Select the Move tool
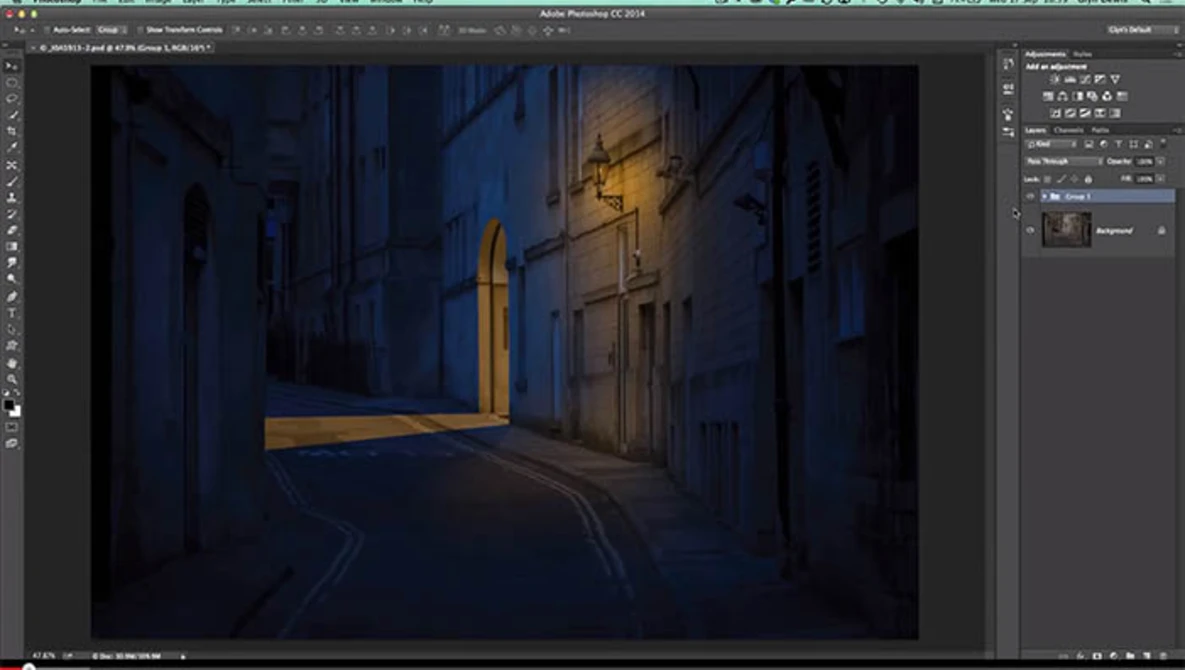 pos(11,66)
